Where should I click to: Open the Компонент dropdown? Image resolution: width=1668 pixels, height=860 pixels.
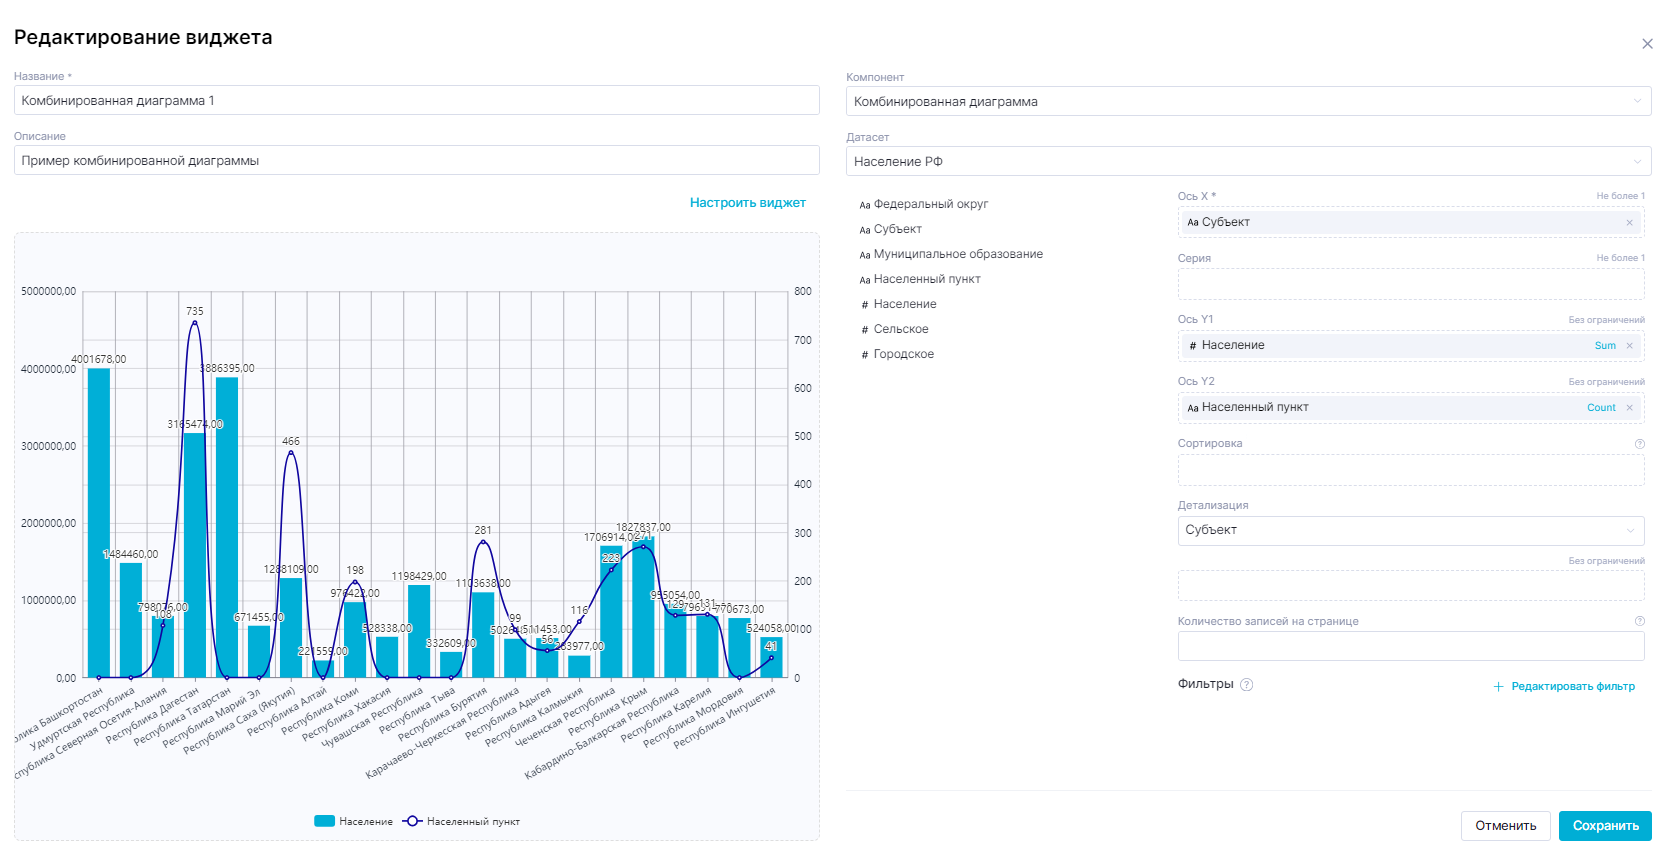point(1248,101)
